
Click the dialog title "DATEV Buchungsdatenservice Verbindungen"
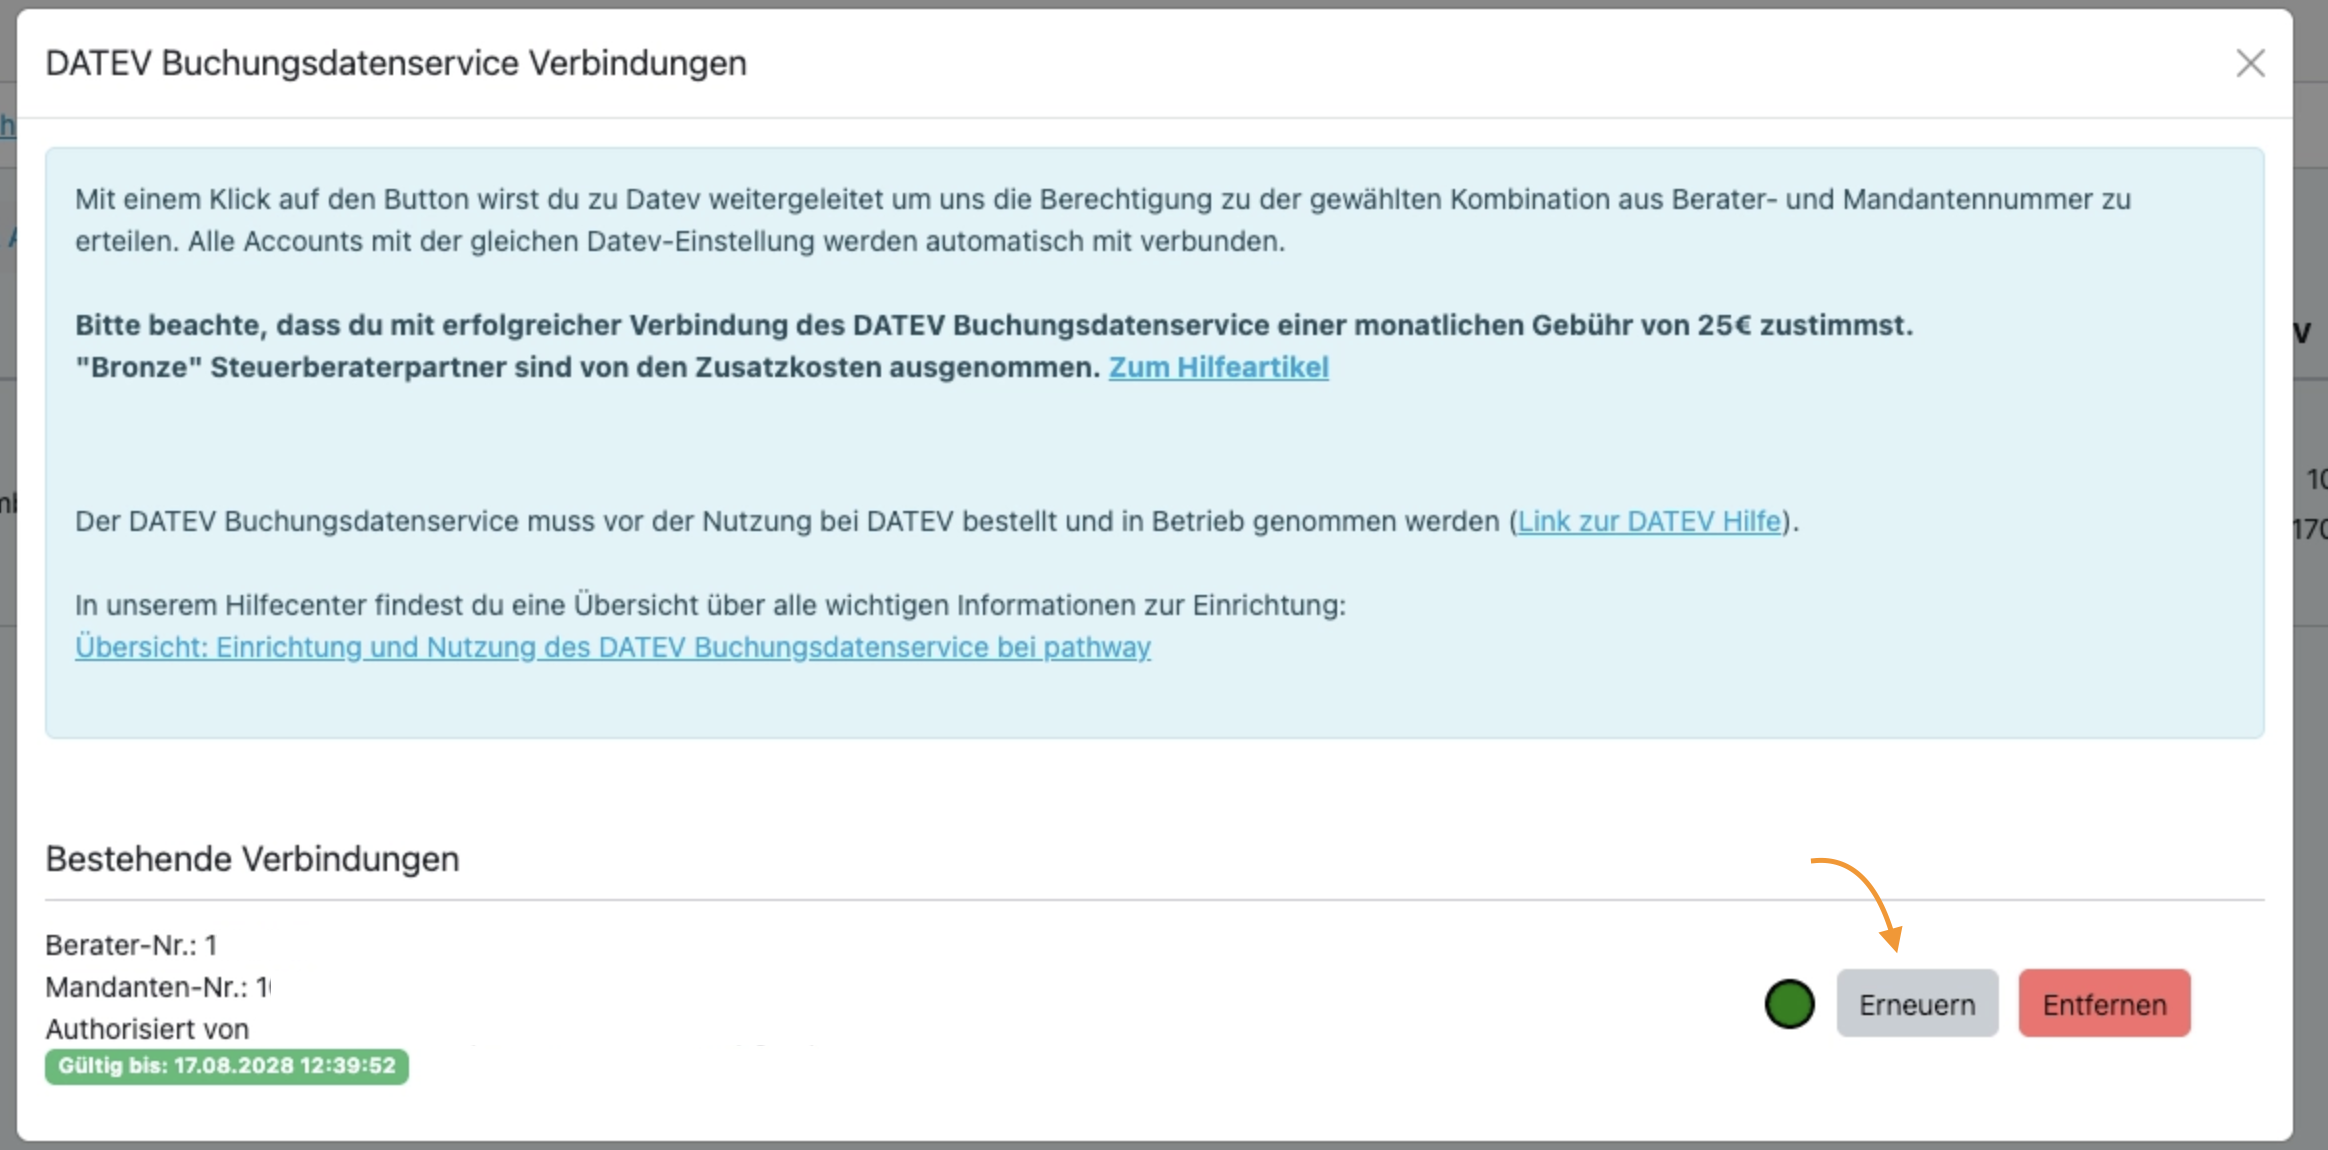click(396, 63)
